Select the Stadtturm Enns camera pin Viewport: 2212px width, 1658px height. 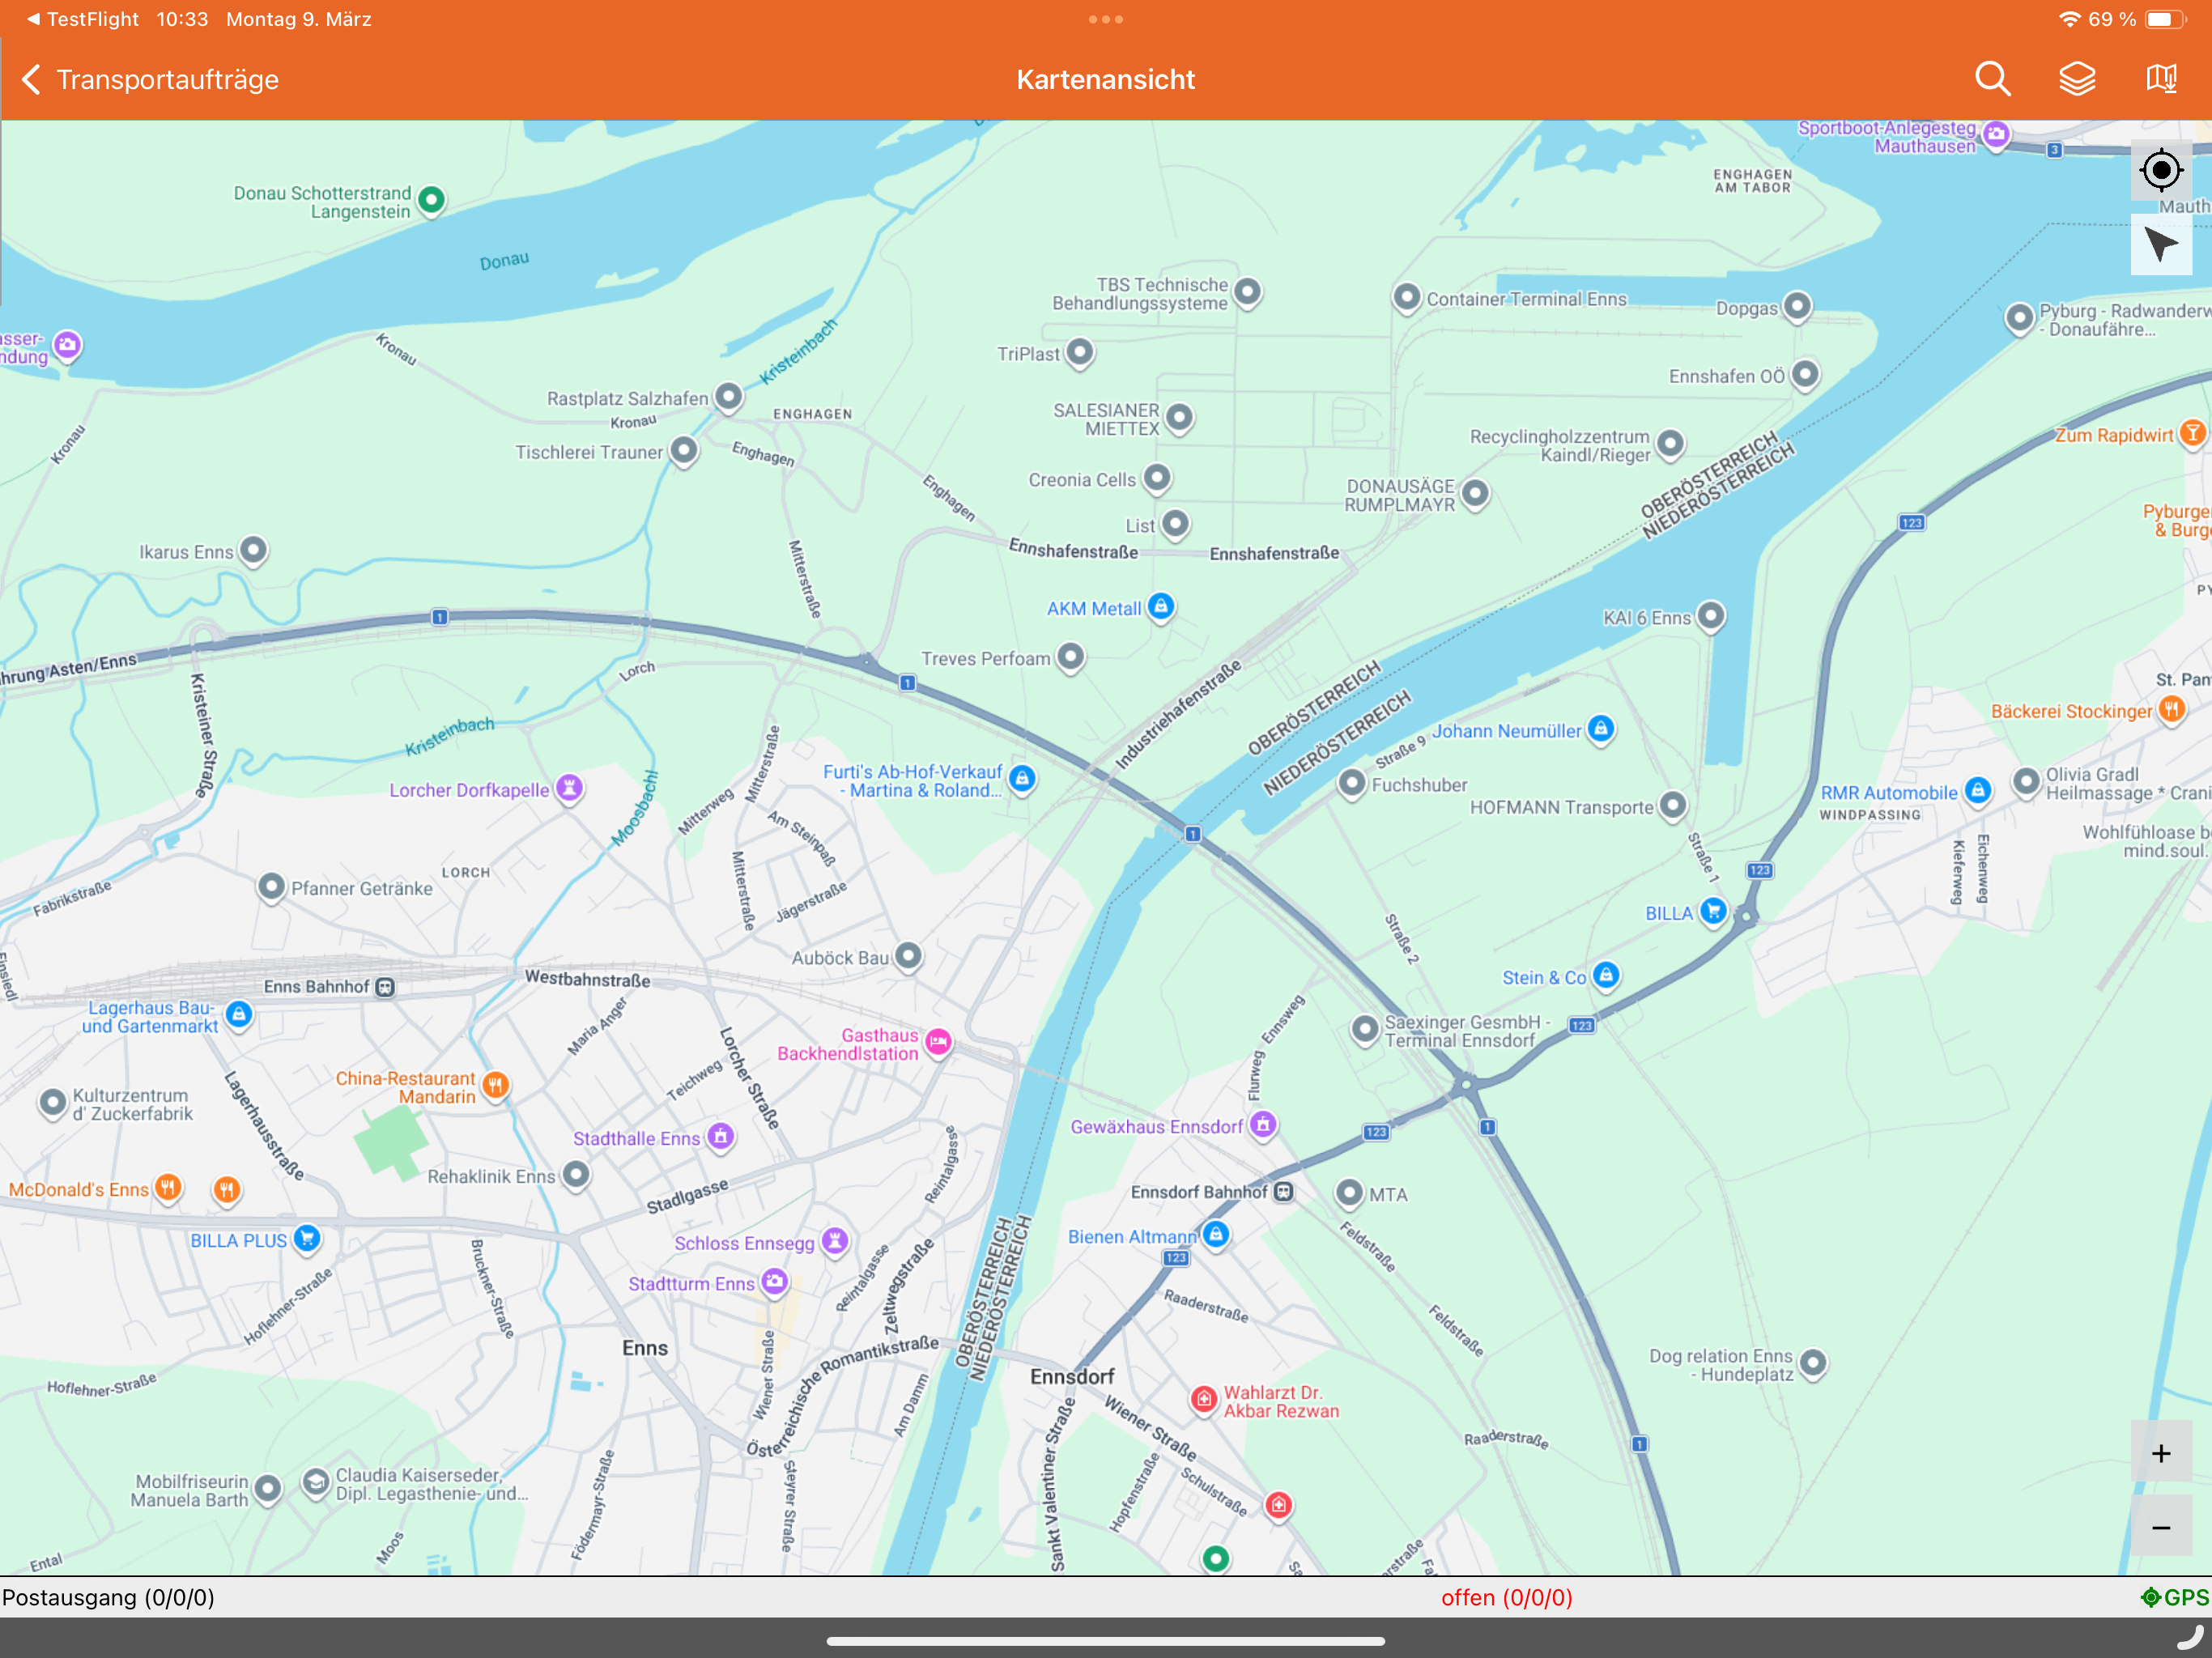pyautogui.click(x=774, y=1282)
